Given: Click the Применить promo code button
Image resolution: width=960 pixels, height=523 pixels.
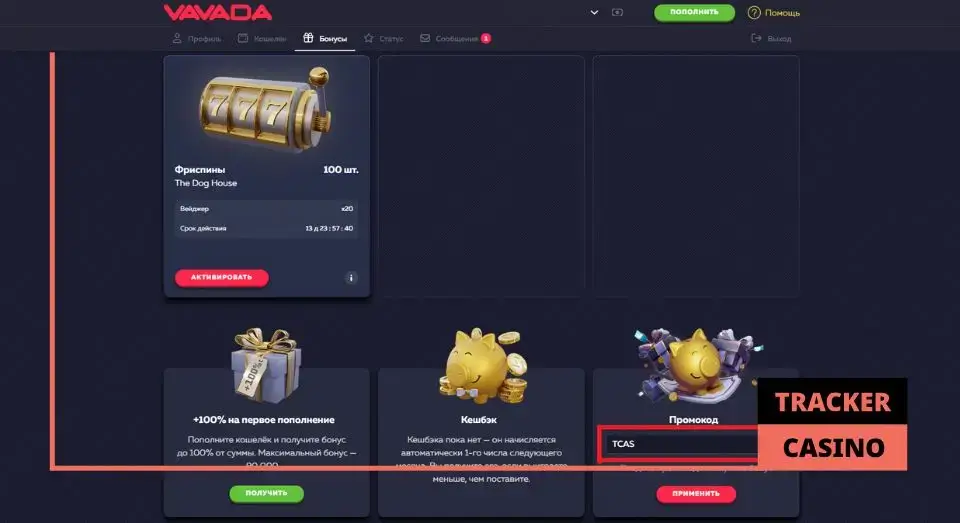Looking at the screenshot, I should click(696, 494).
